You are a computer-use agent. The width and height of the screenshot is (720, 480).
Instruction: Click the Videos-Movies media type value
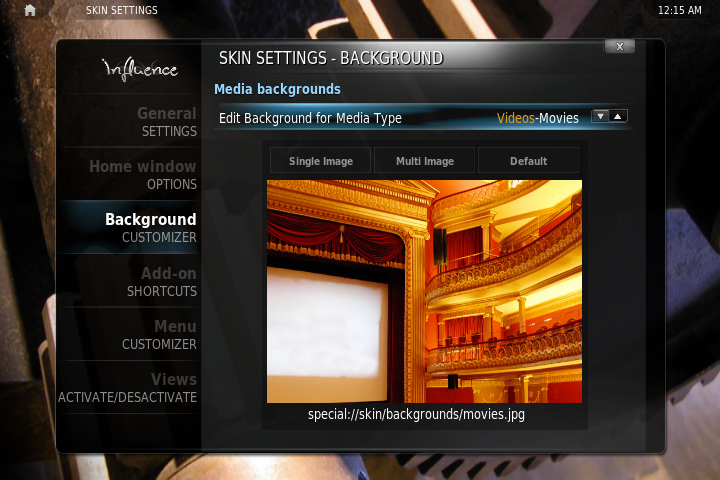point(537,118)
